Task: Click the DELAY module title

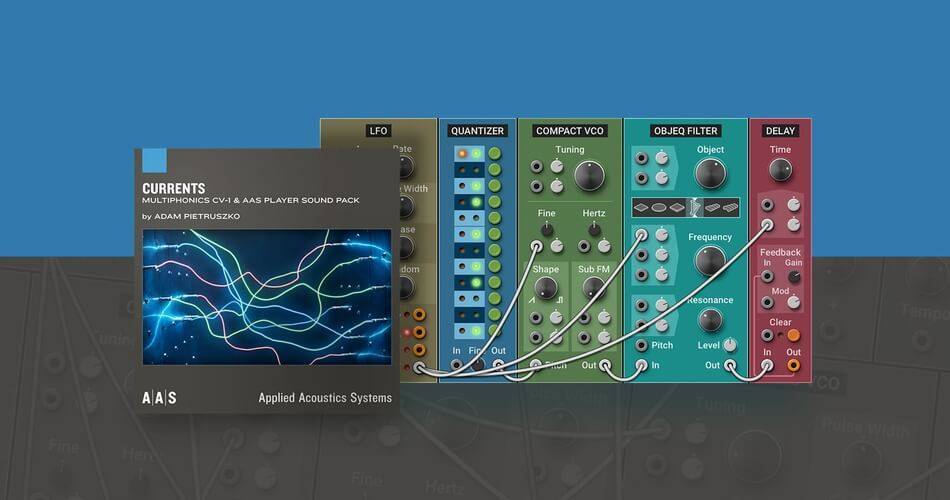Action: coord(780,131)
